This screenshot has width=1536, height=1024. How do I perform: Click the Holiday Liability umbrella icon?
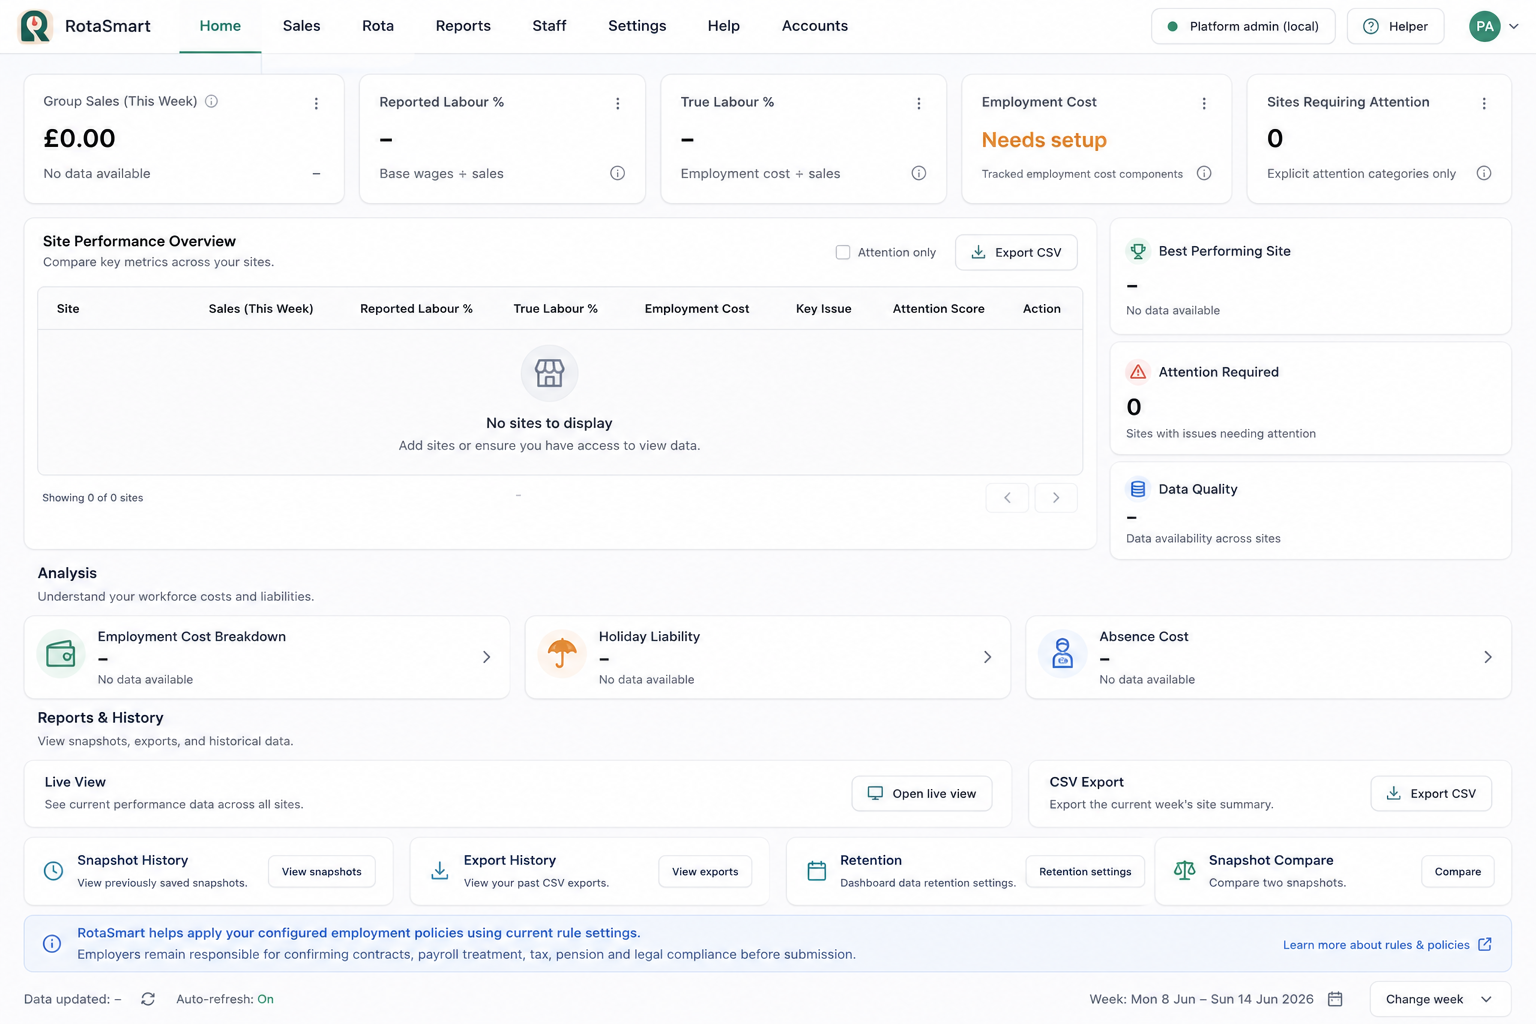[562, 655]
